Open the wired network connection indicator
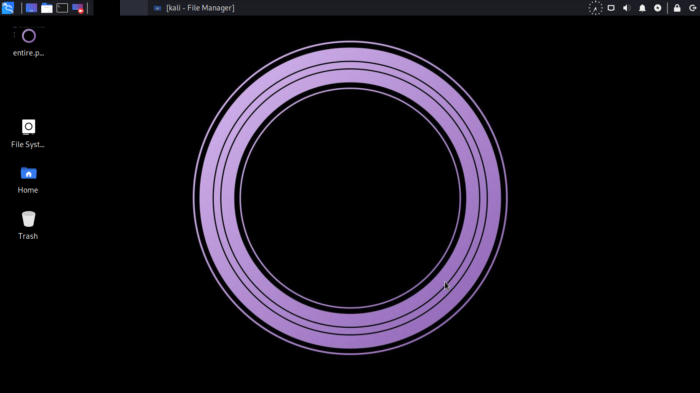 [x=611, y=8]
